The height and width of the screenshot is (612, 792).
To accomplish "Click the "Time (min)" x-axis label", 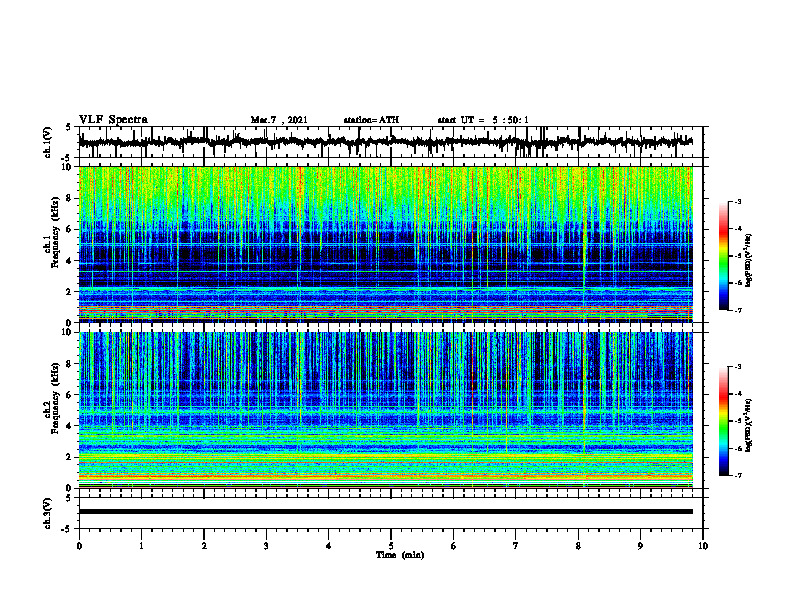I will coord(400,555).
